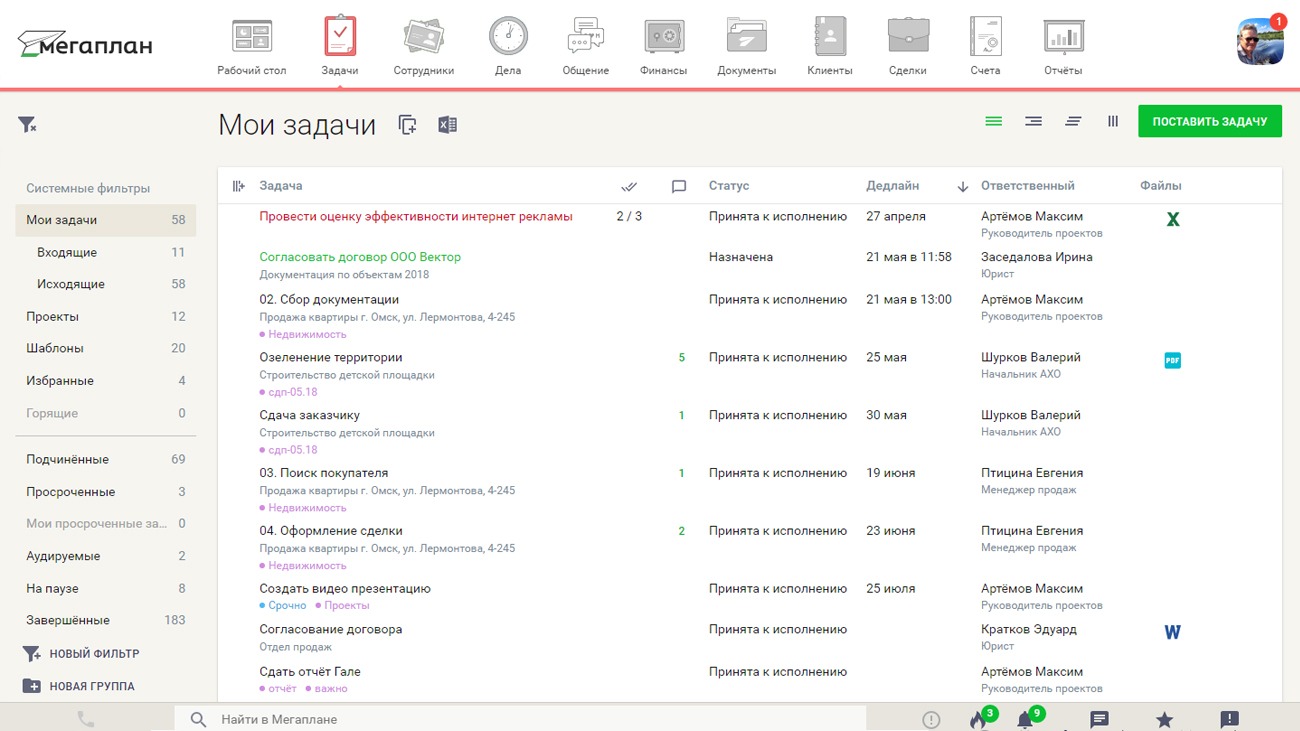Sort by deadline using the arrow
Screen dimensions: 1300x731
click(962, 186)
